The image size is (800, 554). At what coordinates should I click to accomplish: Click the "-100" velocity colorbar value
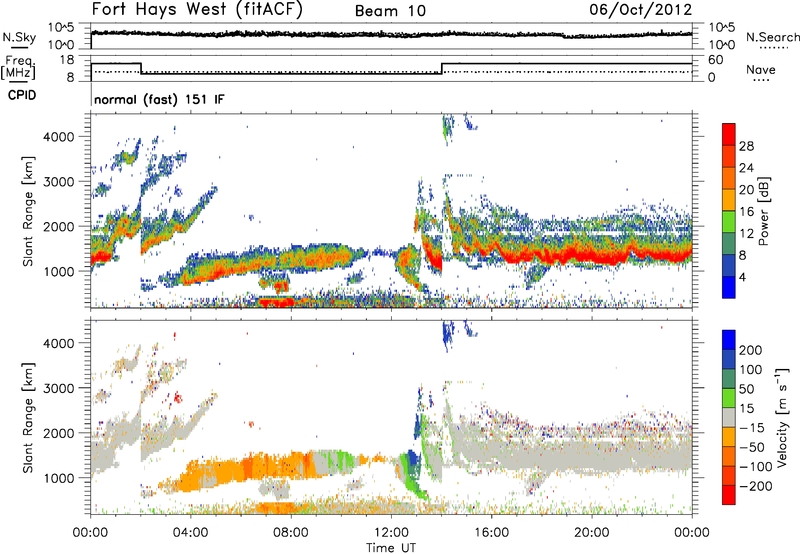point(755,466)
